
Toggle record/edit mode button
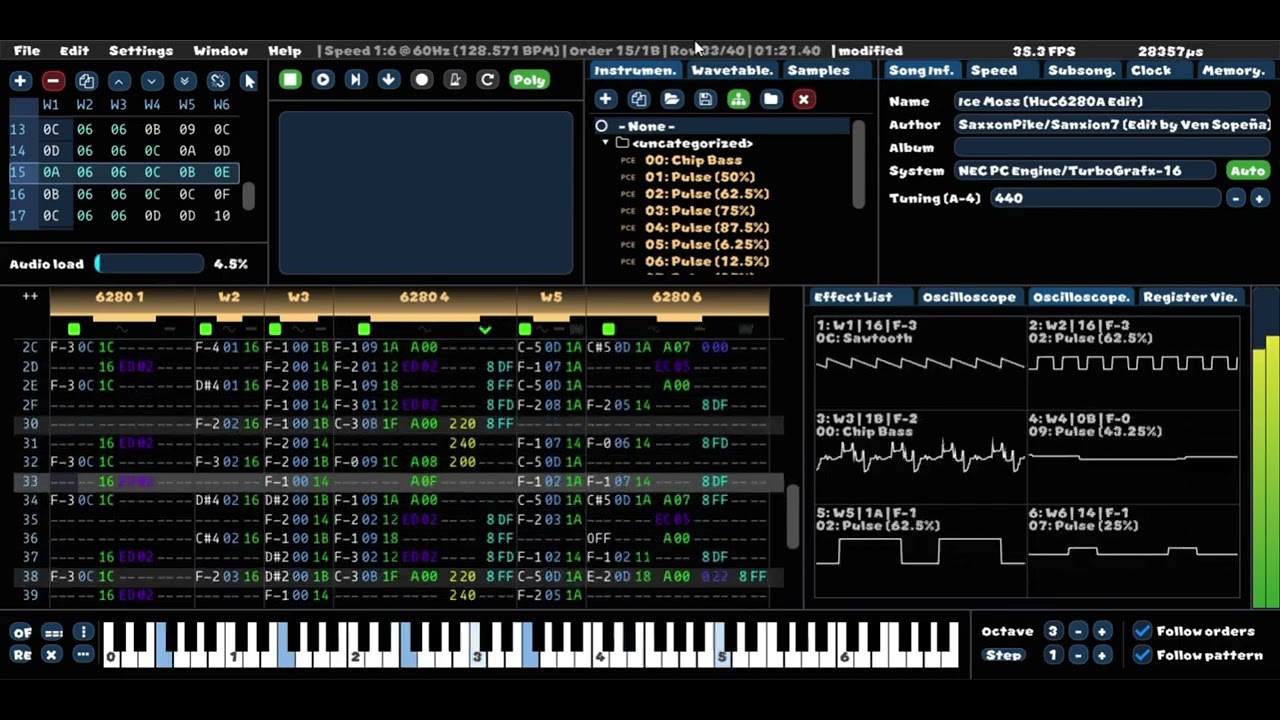(x=422, y=79)
